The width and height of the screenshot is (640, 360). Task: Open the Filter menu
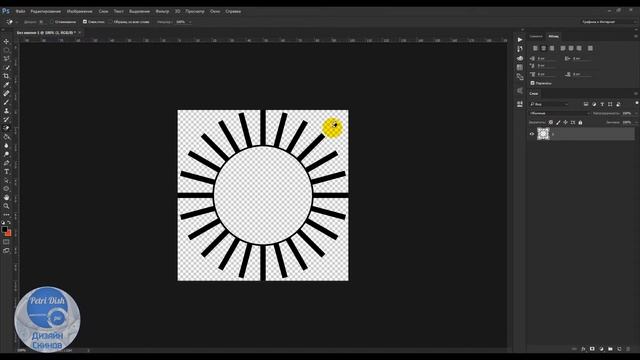pyautogui.click(x=162, y=11)
